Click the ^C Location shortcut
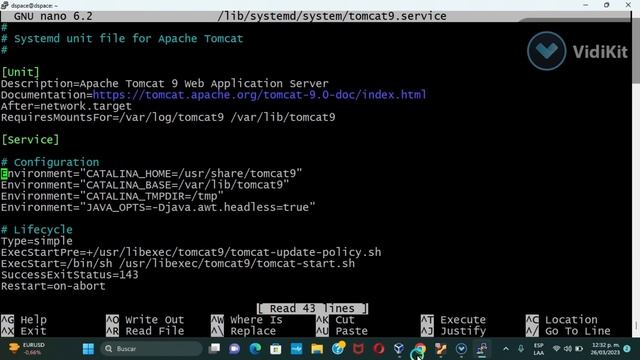The image size is (640, 360). [562, 320]
